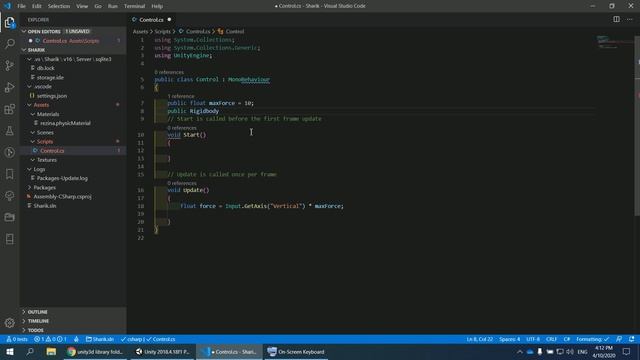640x360 pixels.
Task: Open the editor More Actions menu
Action: pyautogui.click(x=630, y=19)
